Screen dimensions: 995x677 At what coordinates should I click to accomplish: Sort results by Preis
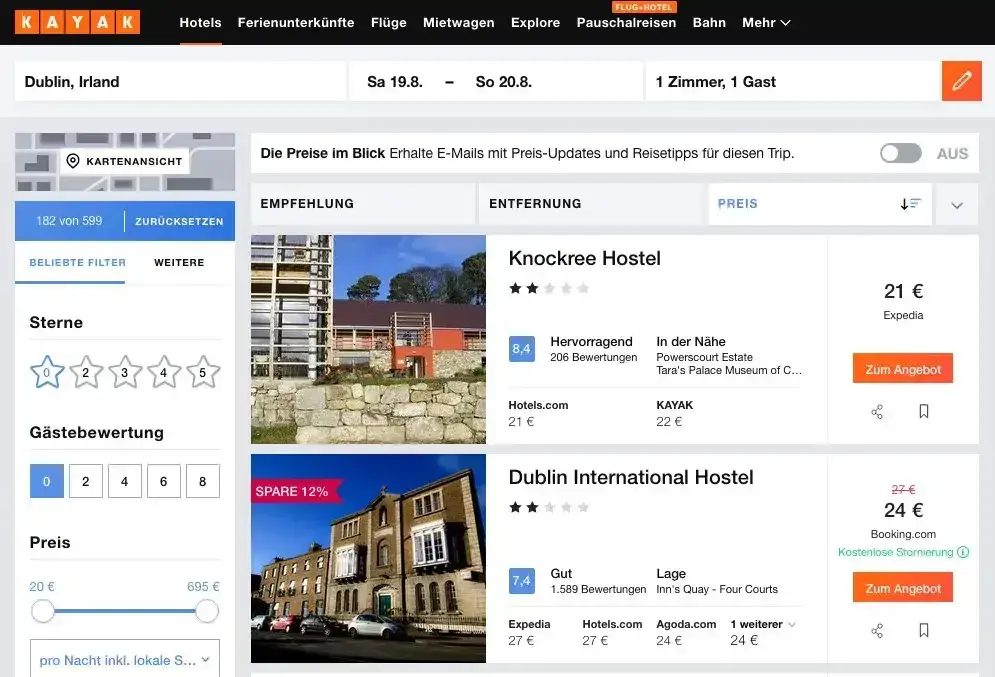[820, 204]
